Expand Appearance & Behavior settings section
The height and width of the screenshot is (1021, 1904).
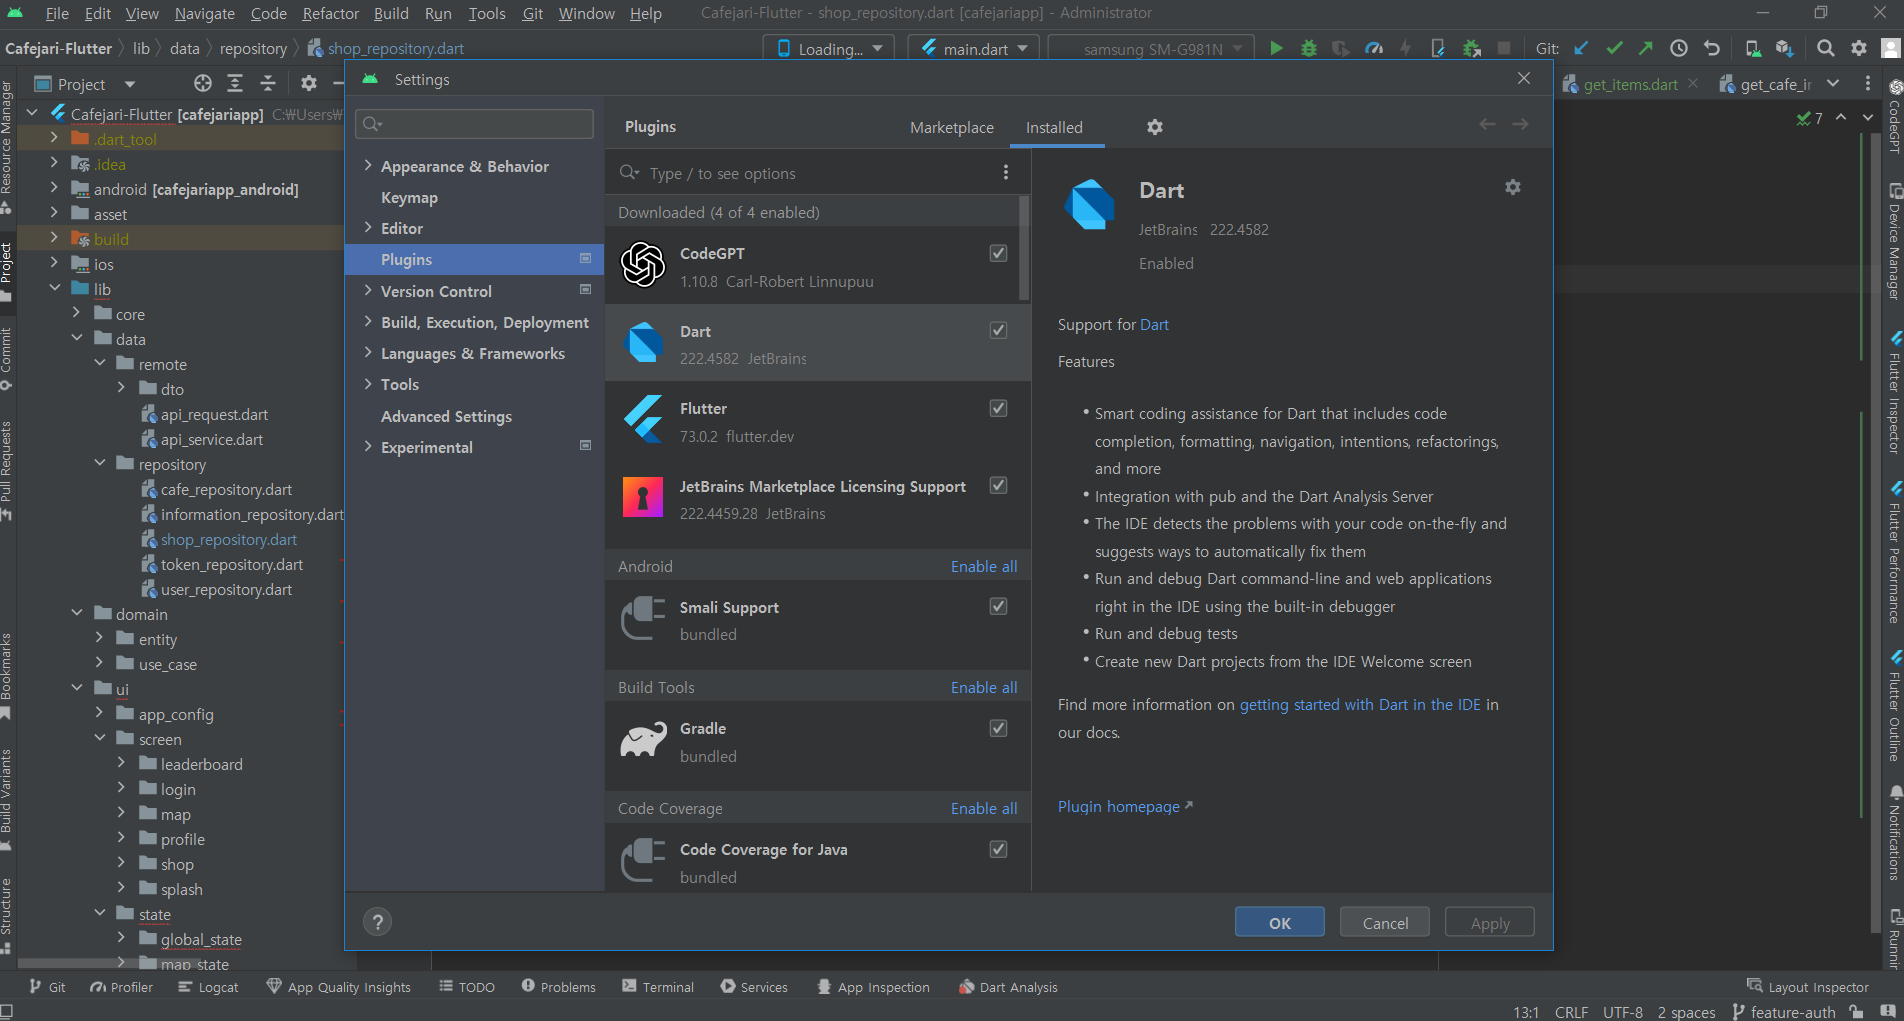[368, 165]
